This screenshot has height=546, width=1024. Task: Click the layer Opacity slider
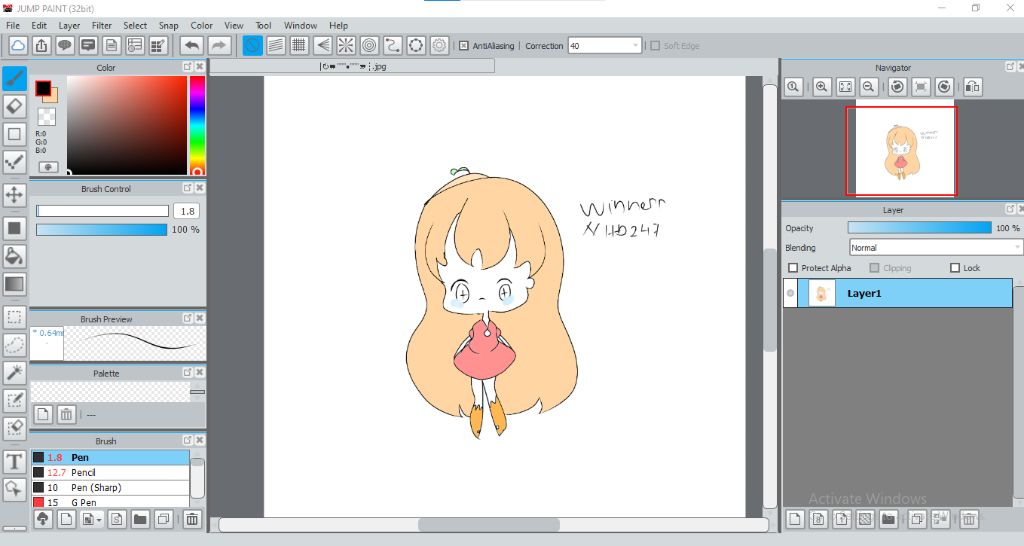(x=920, y=228)
